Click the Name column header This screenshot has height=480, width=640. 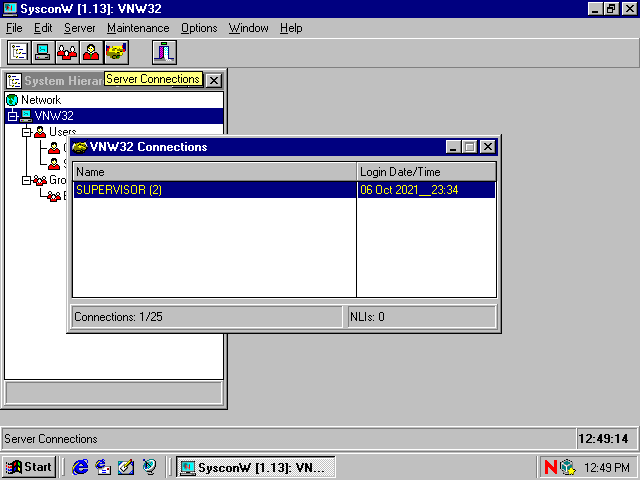point(214,172)
